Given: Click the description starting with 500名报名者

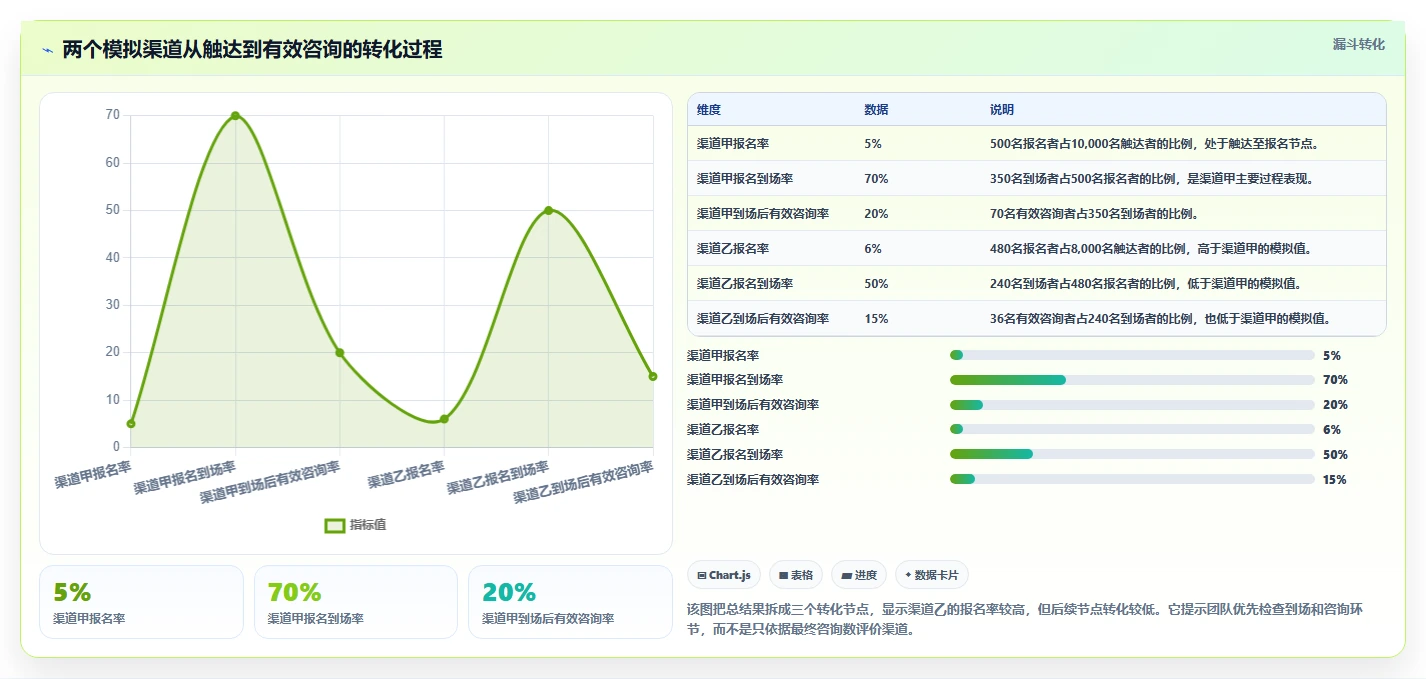Looking at the screenshot, I should [1155, 143].
